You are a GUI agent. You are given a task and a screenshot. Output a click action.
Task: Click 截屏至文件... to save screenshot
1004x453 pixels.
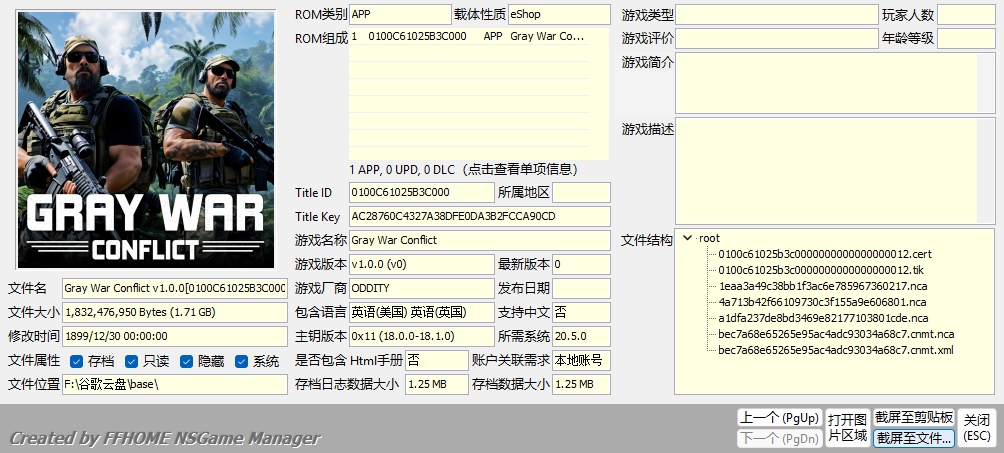pyautogui.click(x=913, y=438)
